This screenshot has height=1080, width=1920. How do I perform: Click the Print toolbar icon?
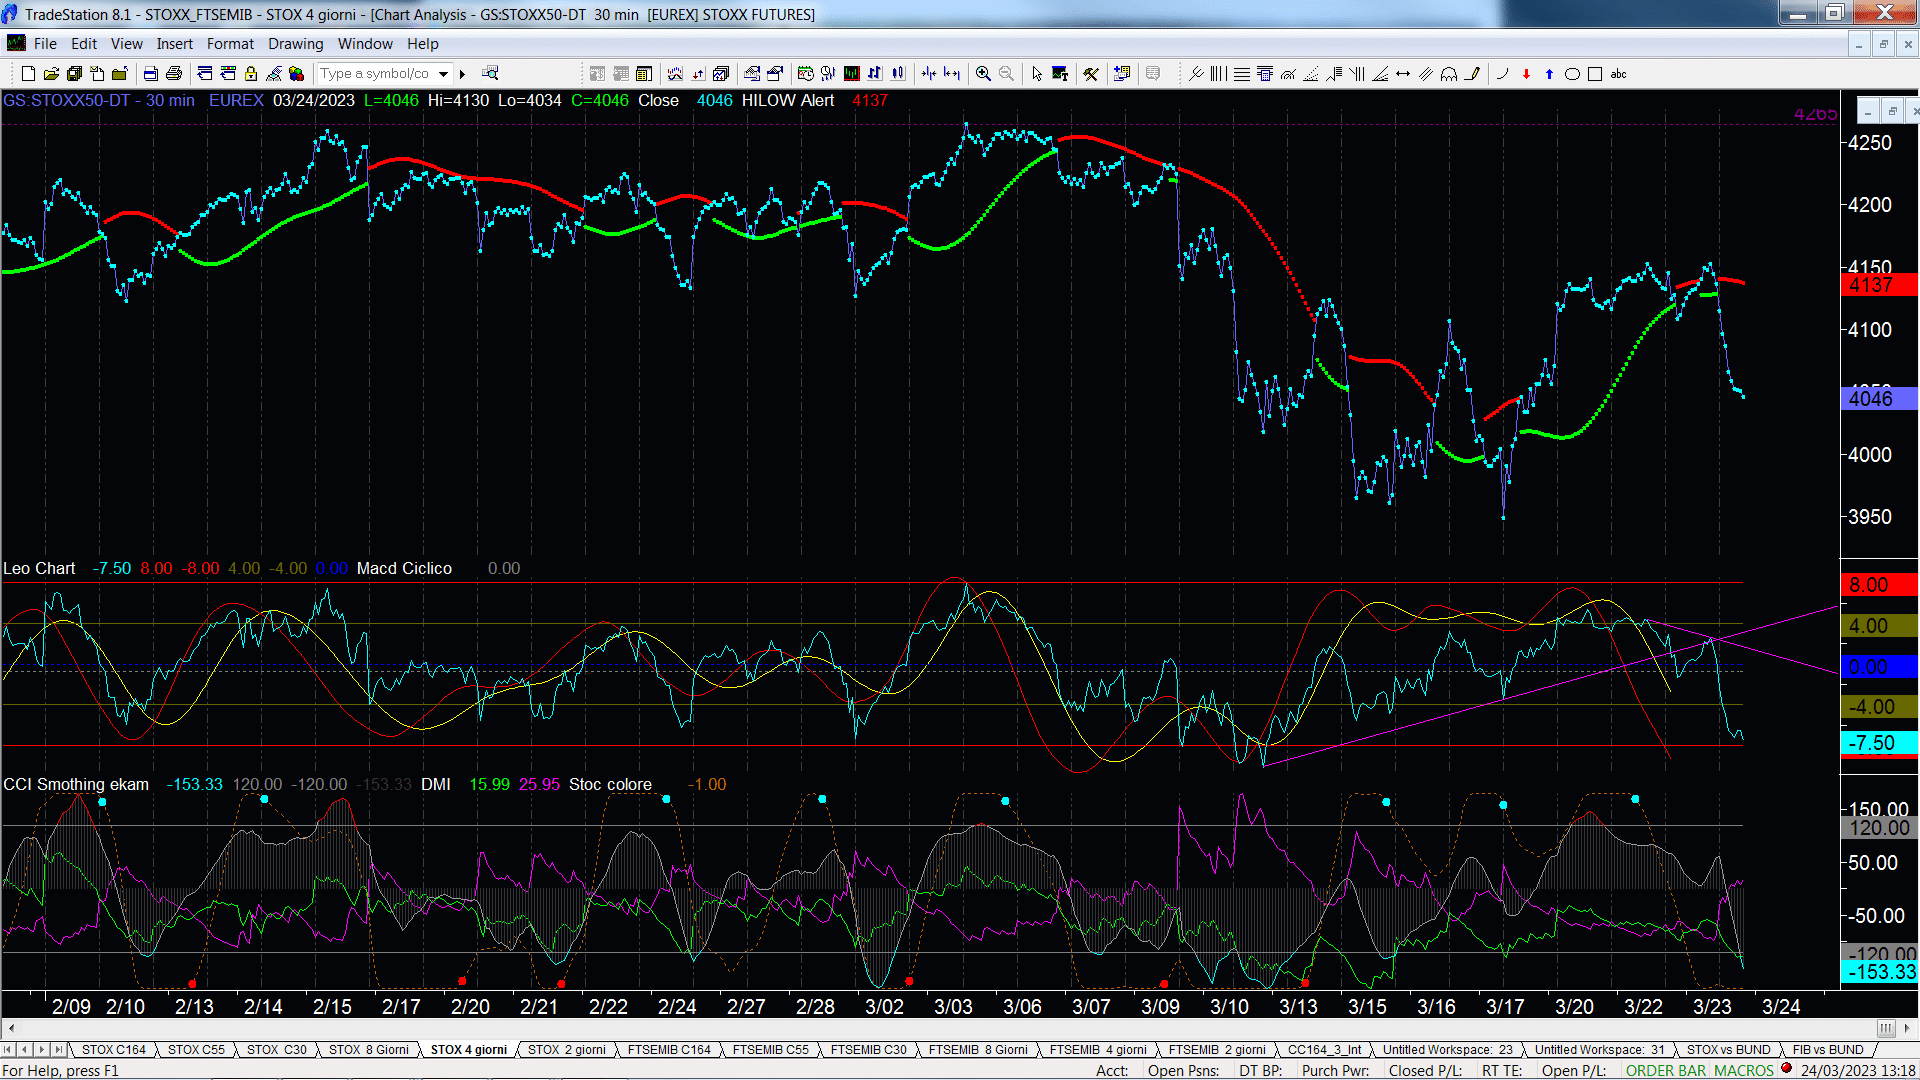(x=174, y=74)
